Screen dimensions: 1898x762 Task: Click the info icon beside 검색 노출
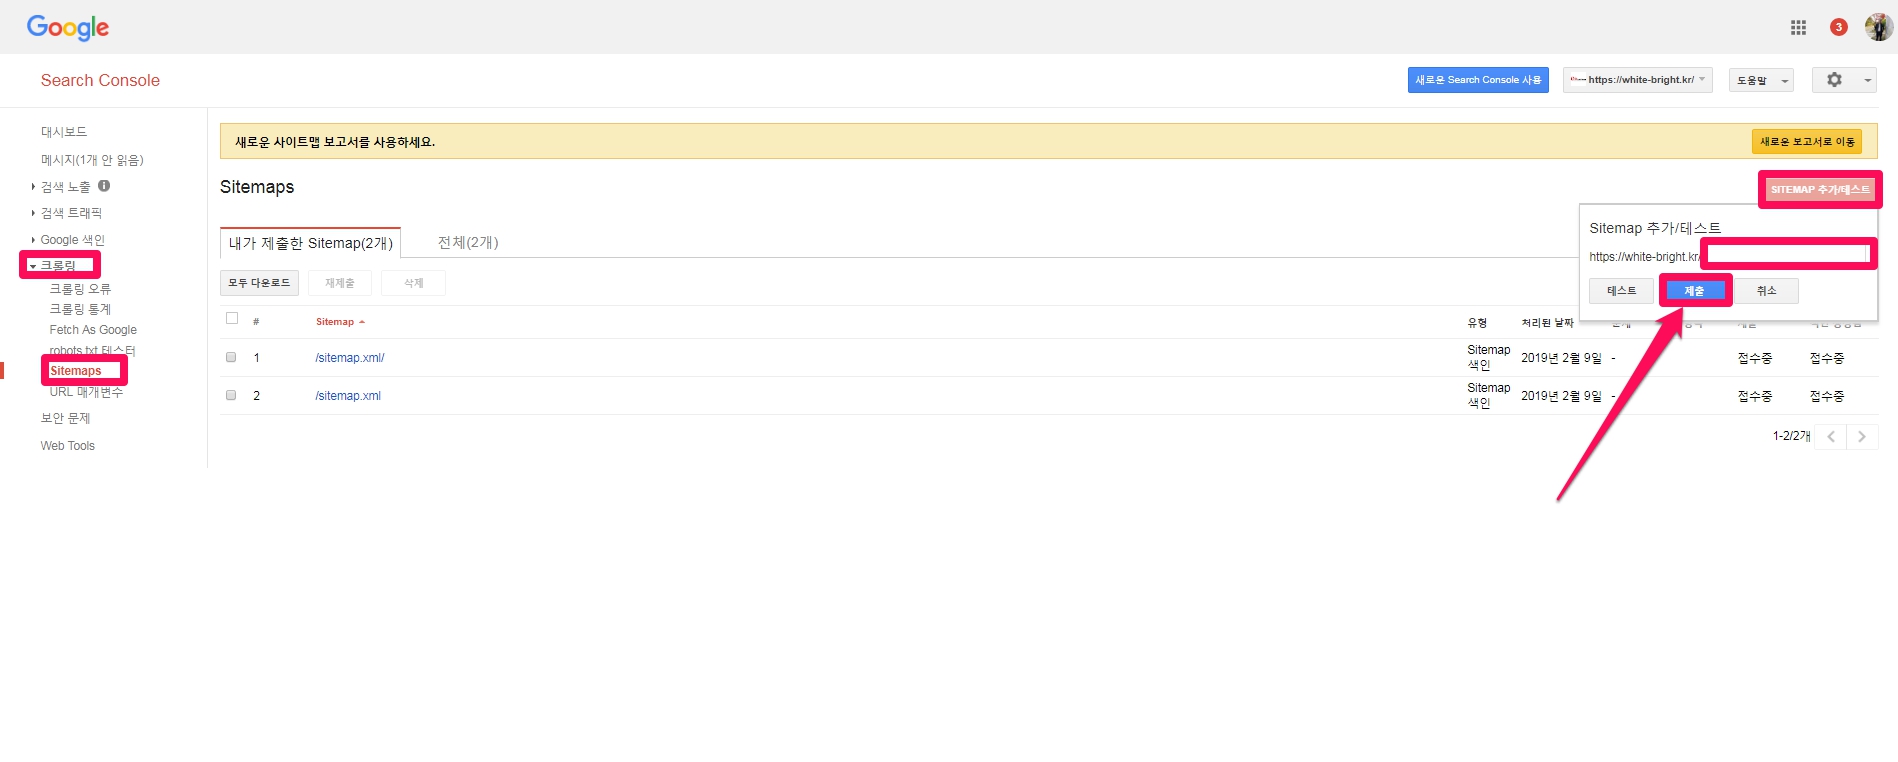[104, 186]
